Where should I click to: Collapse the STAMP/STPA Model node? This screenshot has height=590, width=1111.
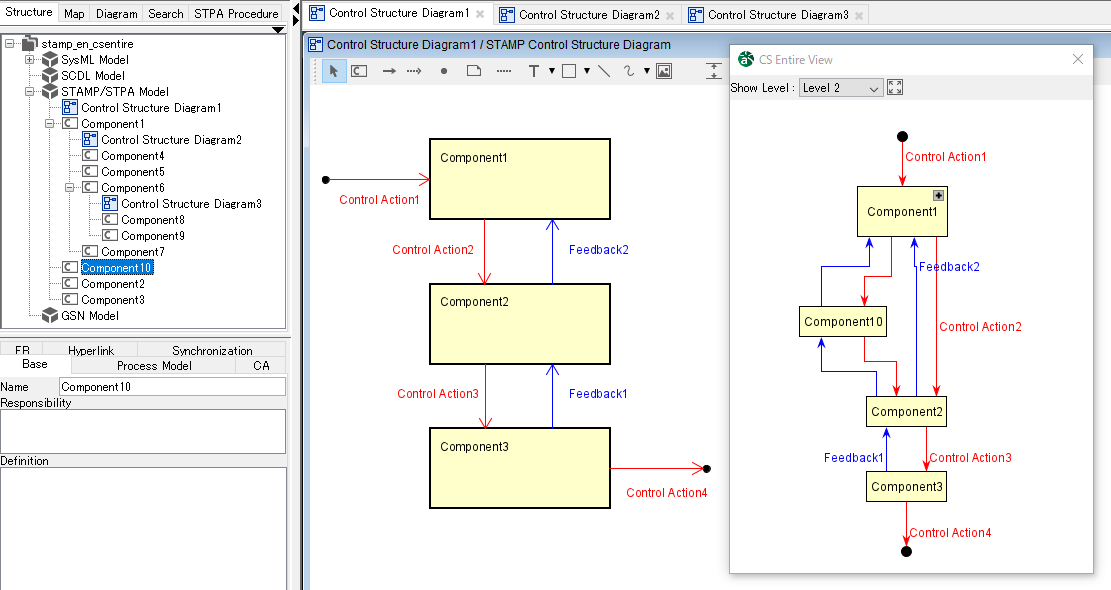pos(30,91)
